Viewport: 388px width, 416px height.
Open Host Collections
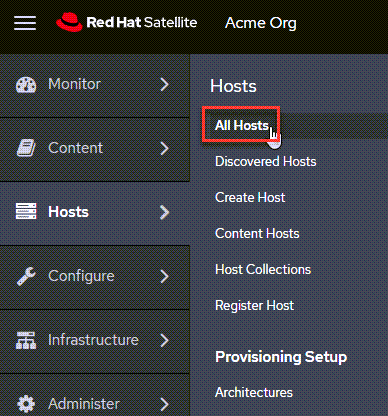click(263, 269)
